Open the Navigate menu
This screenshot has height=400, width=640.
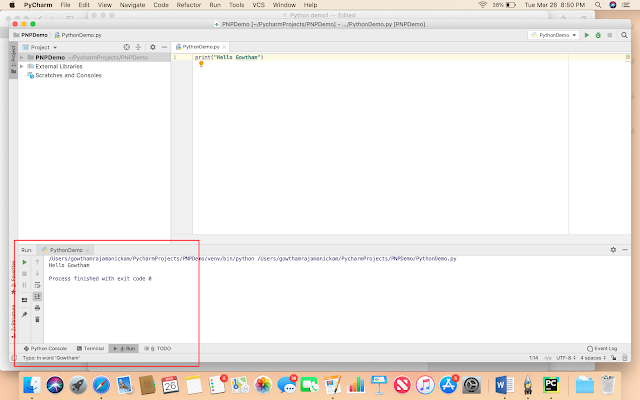pos(132,5)
